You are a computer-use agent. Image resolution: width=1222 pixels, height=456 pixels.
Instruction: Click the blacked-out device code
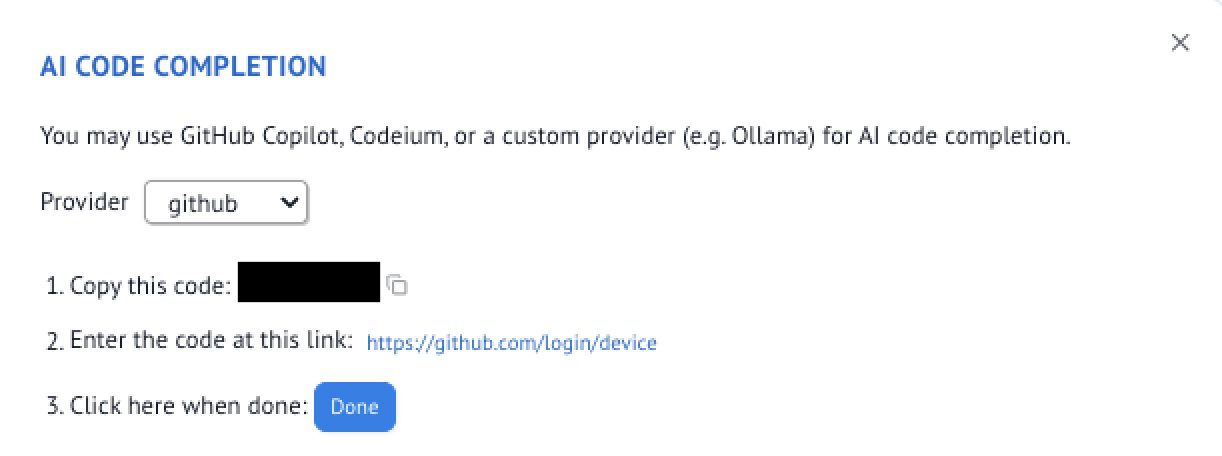coord(309,282)
